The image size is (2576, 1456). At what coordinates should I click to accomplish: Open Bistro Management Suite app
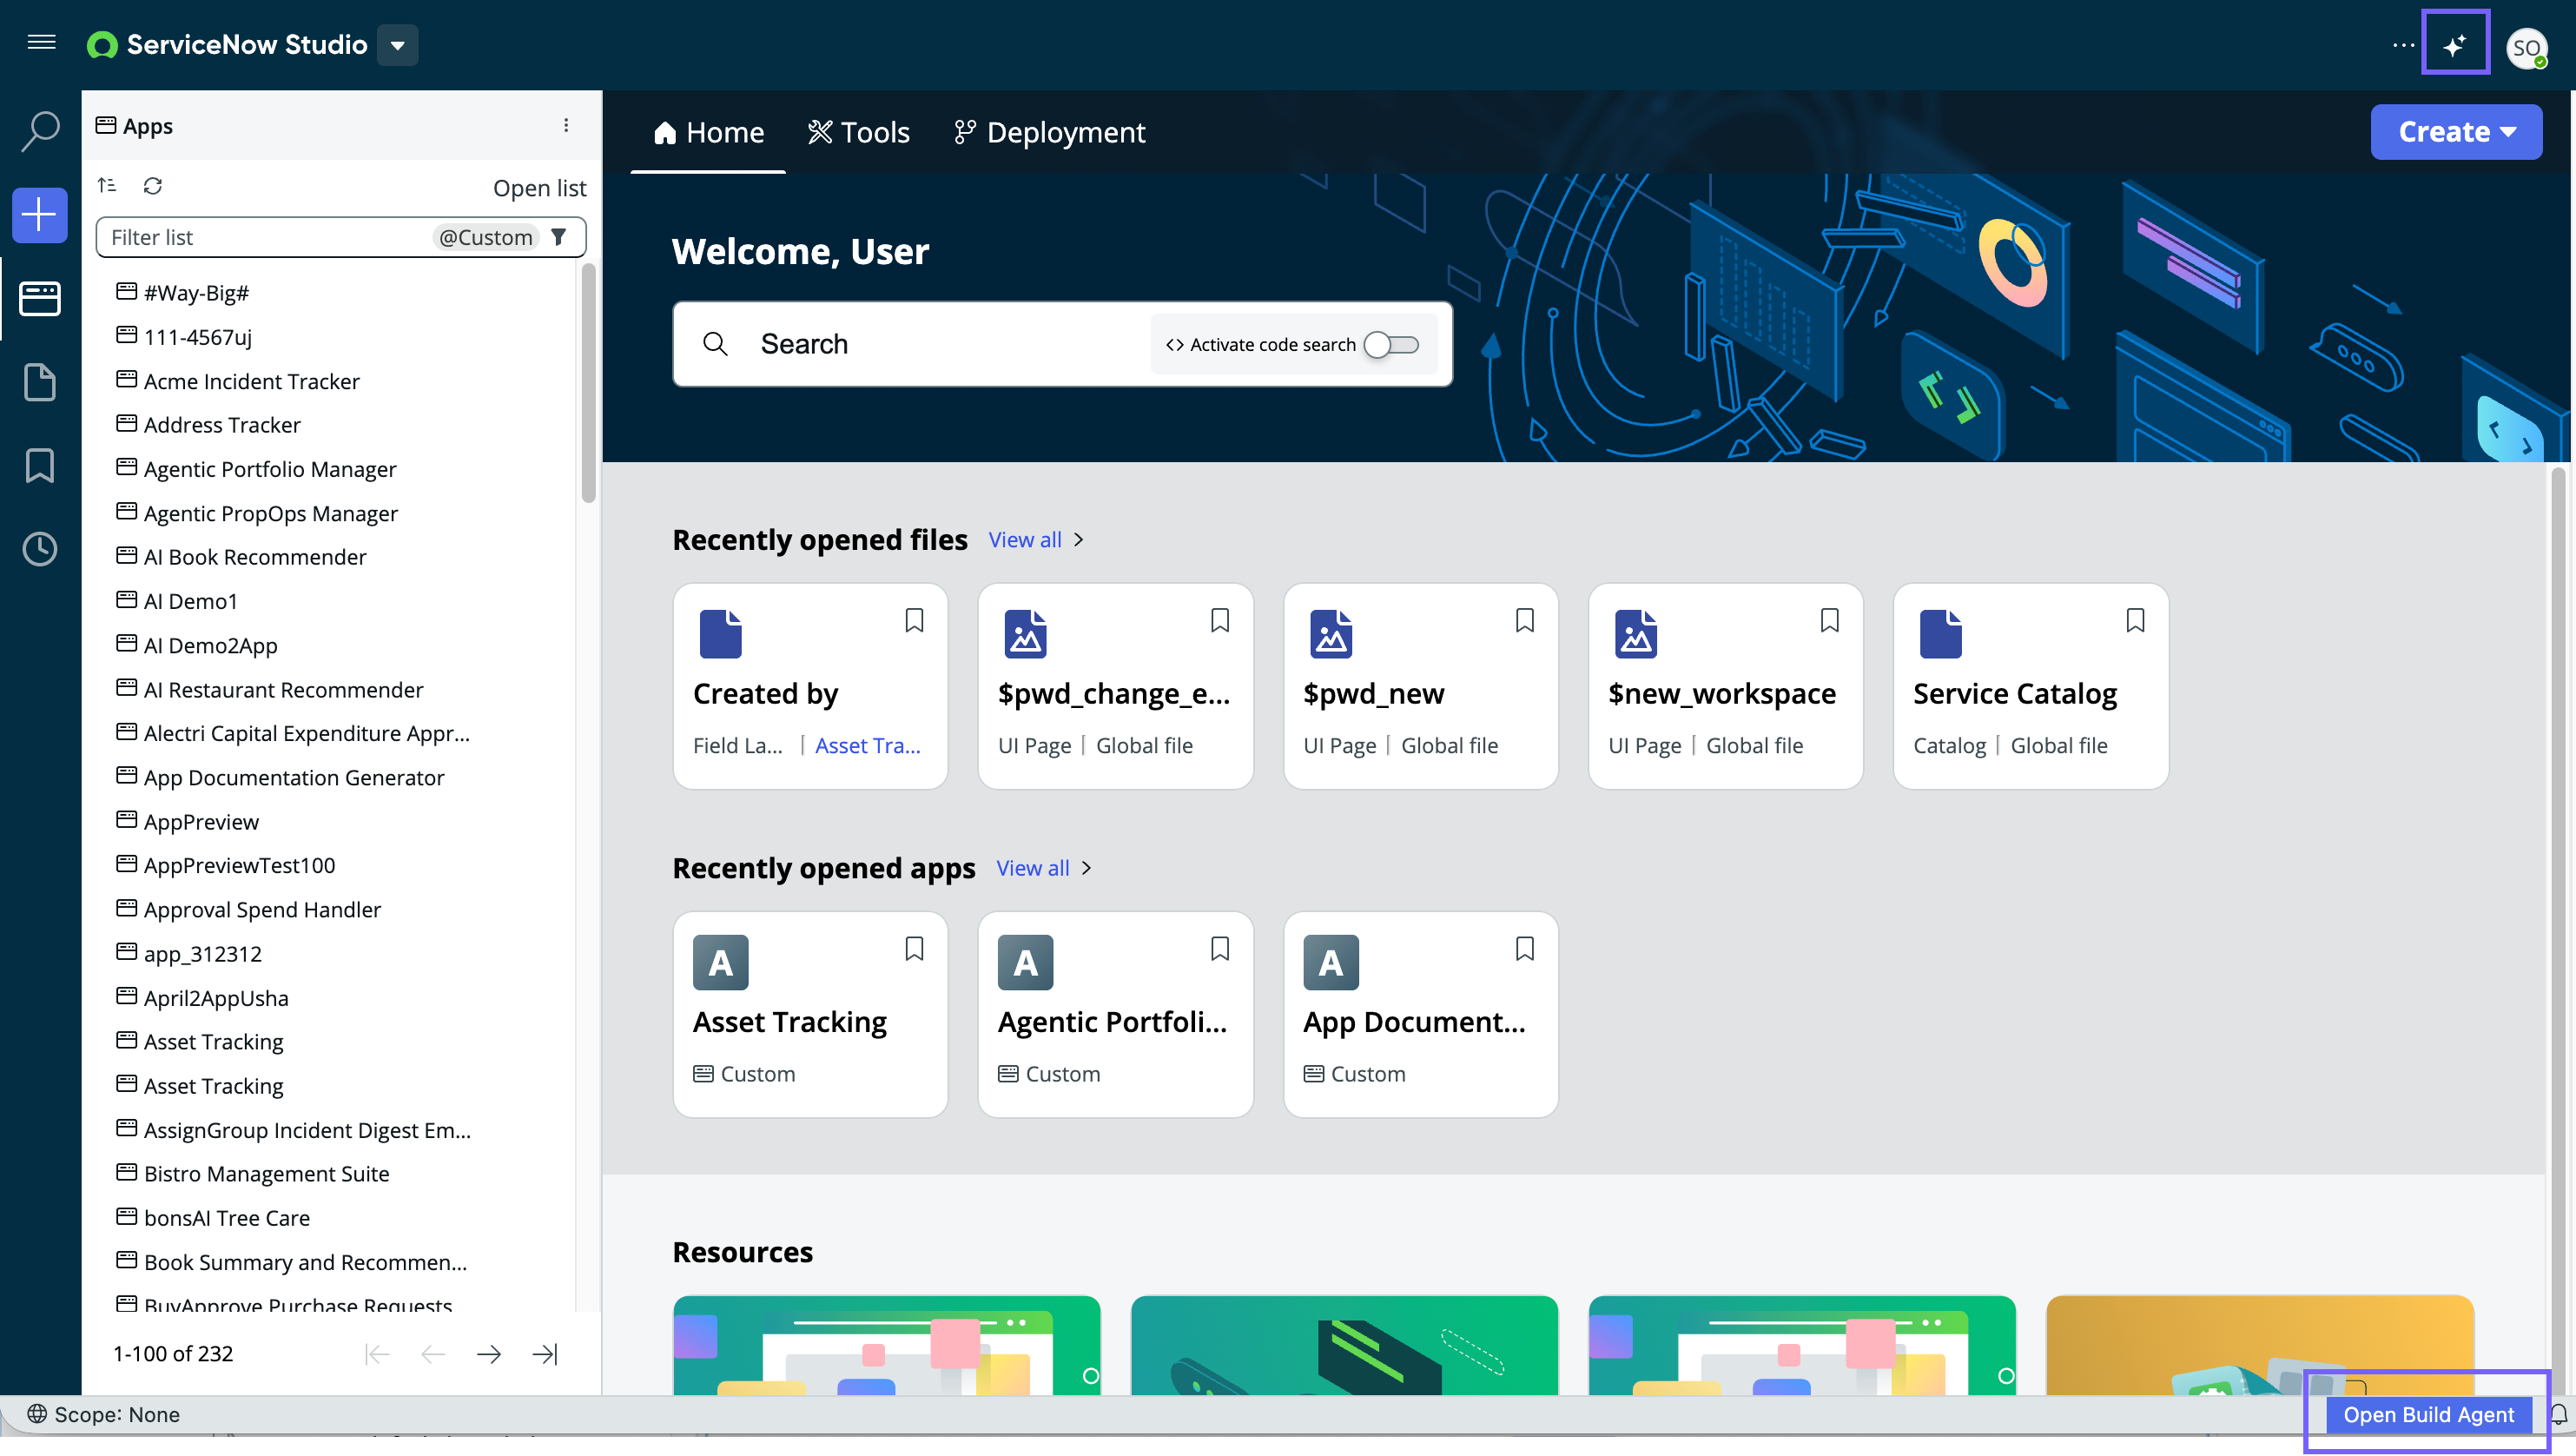266,1174
